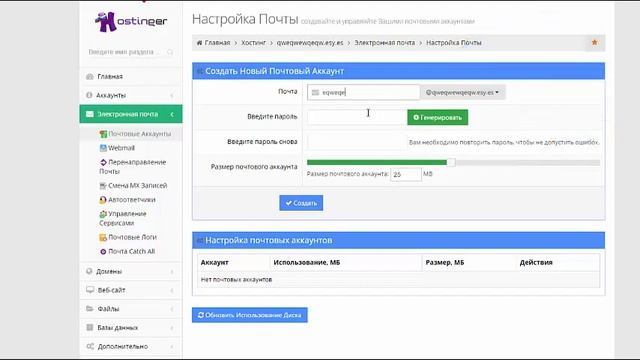Click the Нет почтовых аккаунтов row
Image resolution: width=640 pixels, height=360 pixels.
pos(398,280)
